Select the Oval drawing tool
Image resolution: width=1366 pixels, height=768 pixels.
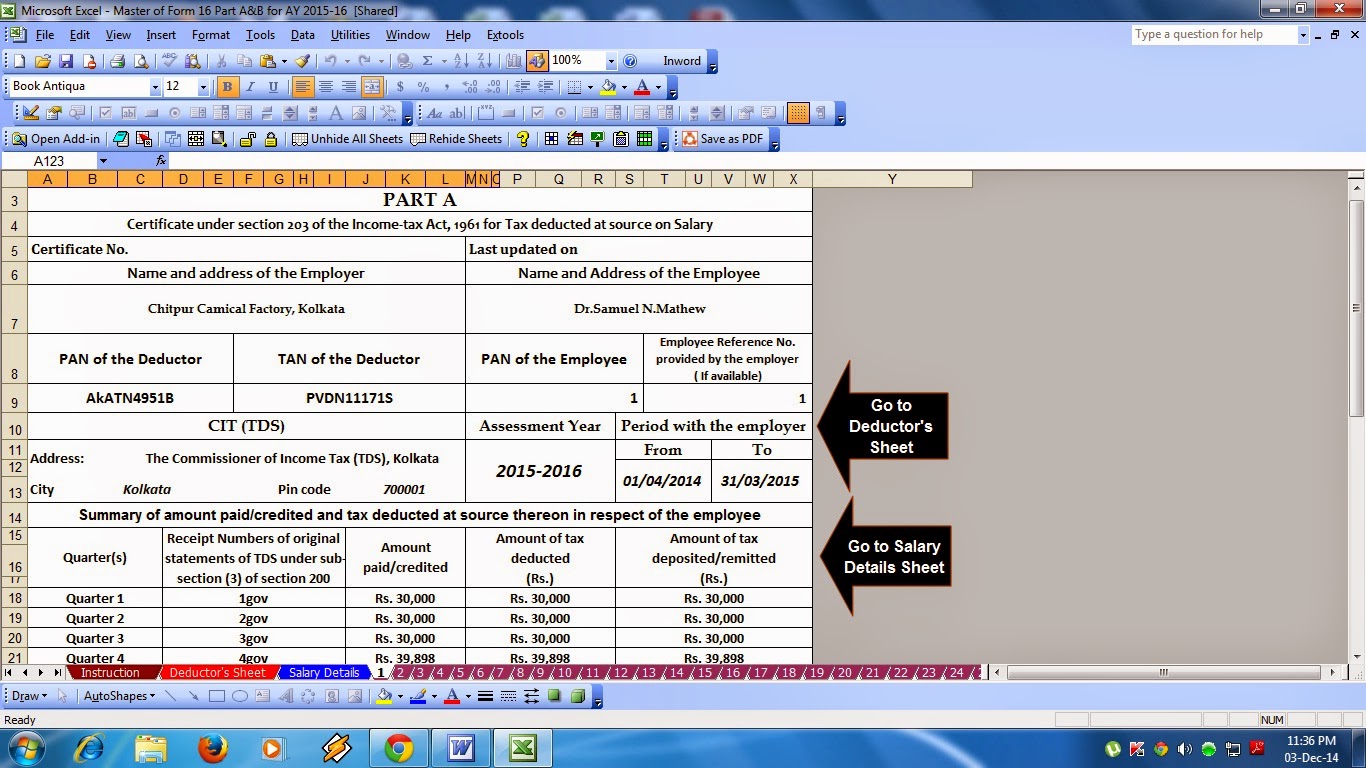tap(240, 696)
